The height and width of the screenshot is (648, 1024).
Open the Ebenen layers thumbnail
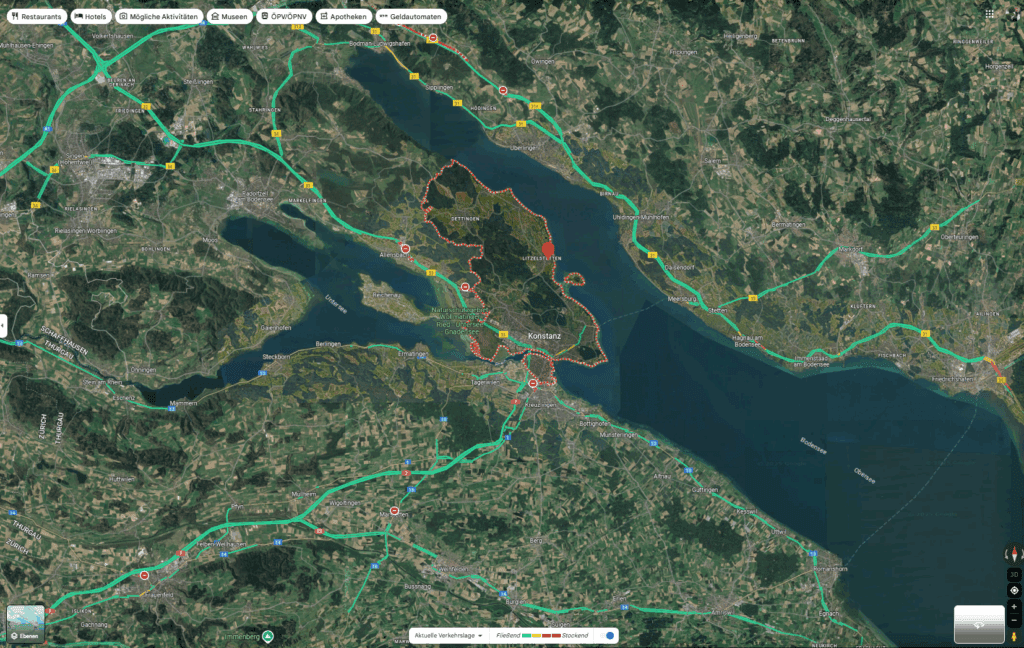25,624
